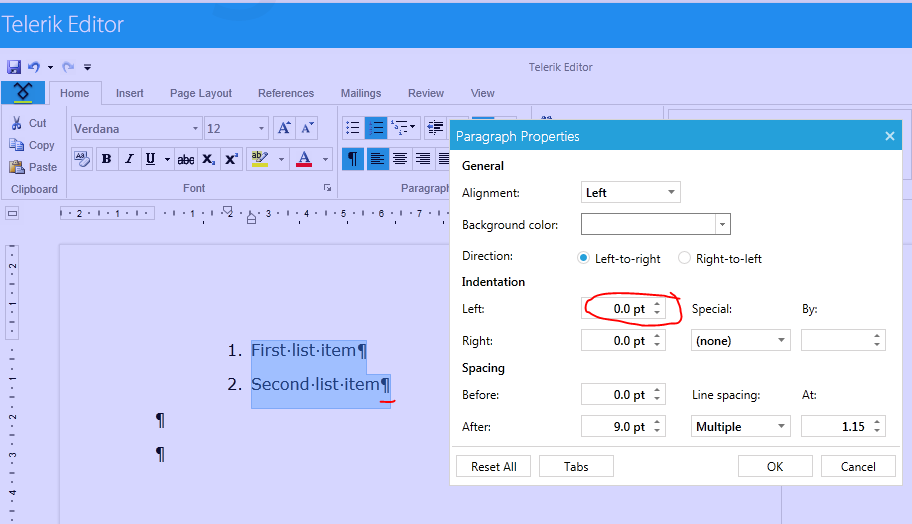
Task: Toggle strikethrough formatting
Action: coord(186,159)
